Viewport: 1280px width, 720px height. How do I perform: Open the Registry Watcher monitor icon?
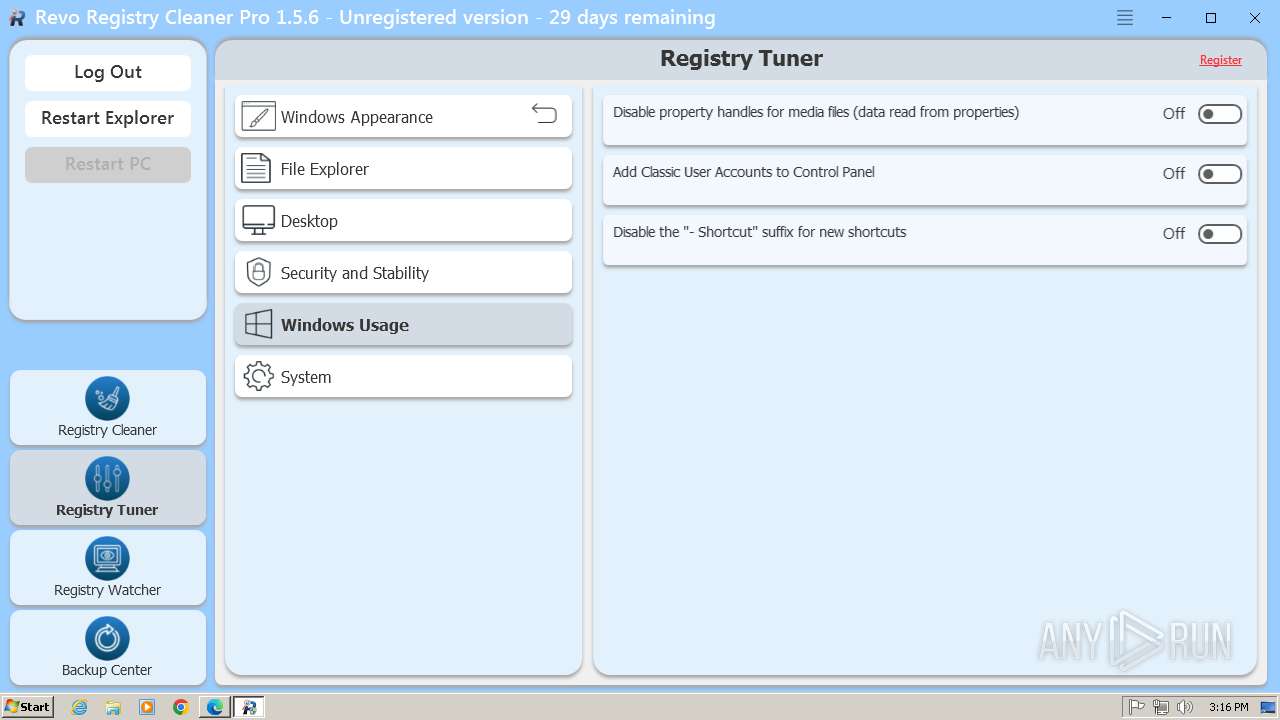(x=107, y=558)
